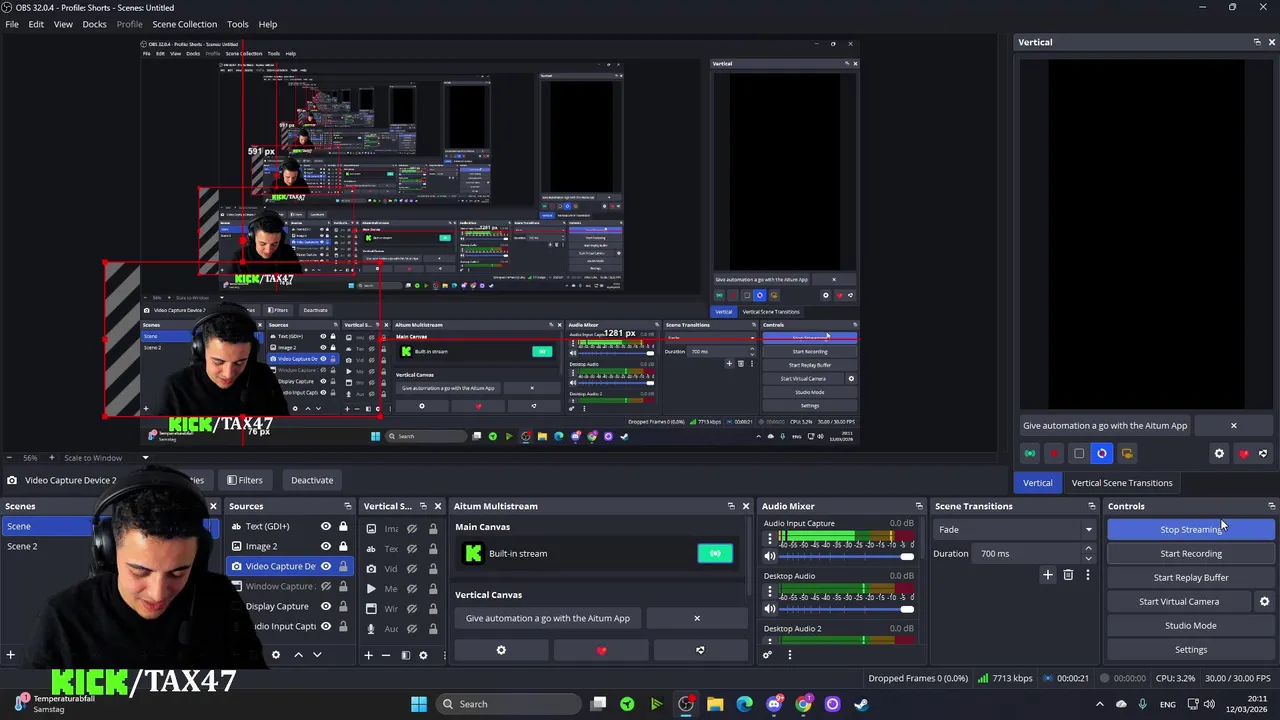Viewport: 1280px width, 720px height.
Task: Open Virtual Camera settings gear in Controls
Action: point(1264,602)
